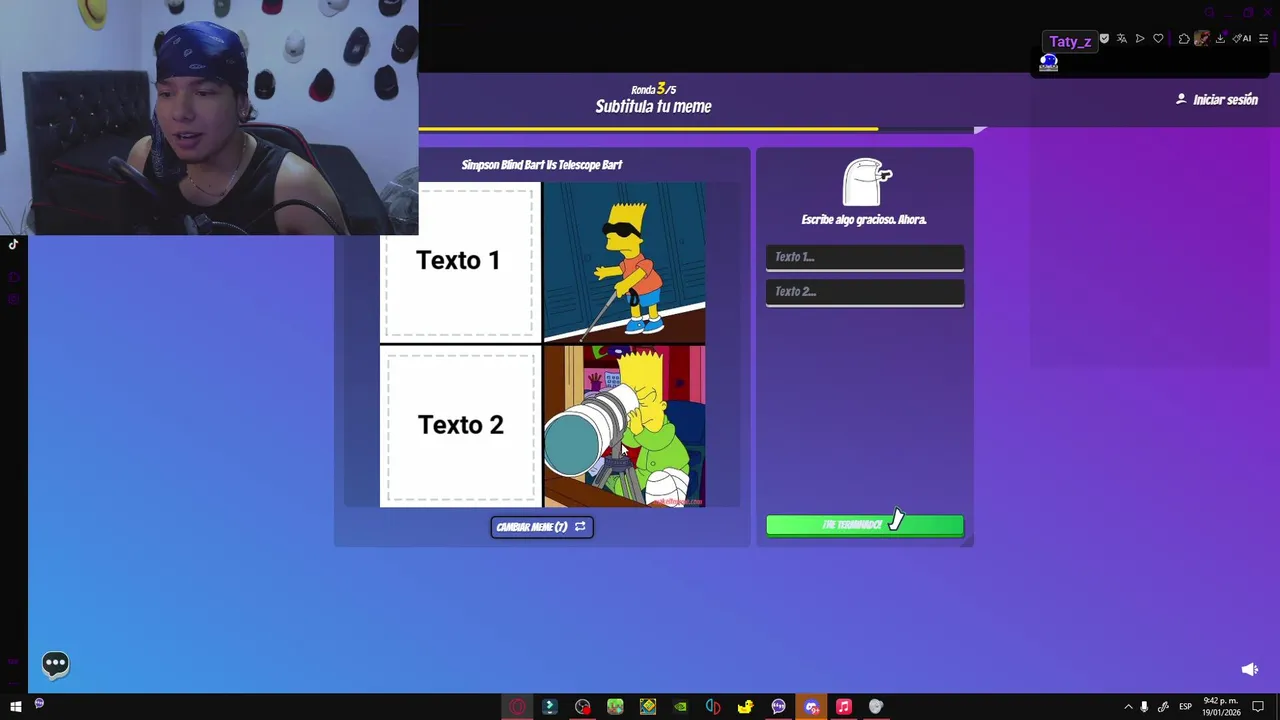The height and width of the screenshot is (720, 1280).
Task: Open the Taty_z profile badge
Action: click(1070, 41)
